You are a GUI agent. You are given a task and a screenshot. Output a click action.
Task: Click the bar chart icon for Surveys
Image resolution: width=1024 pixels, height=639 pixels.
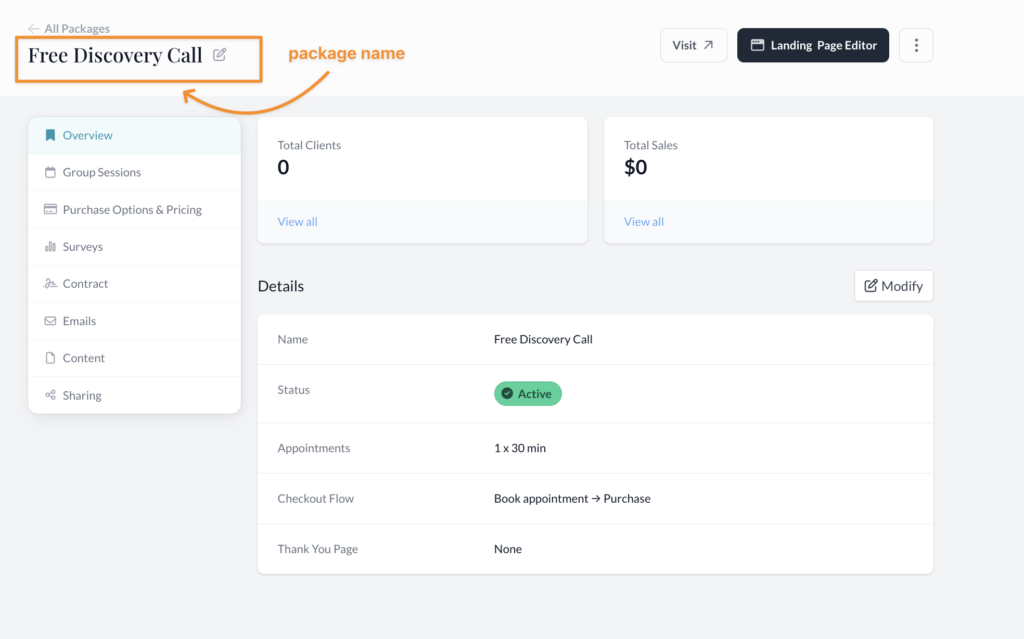(50, 247)
